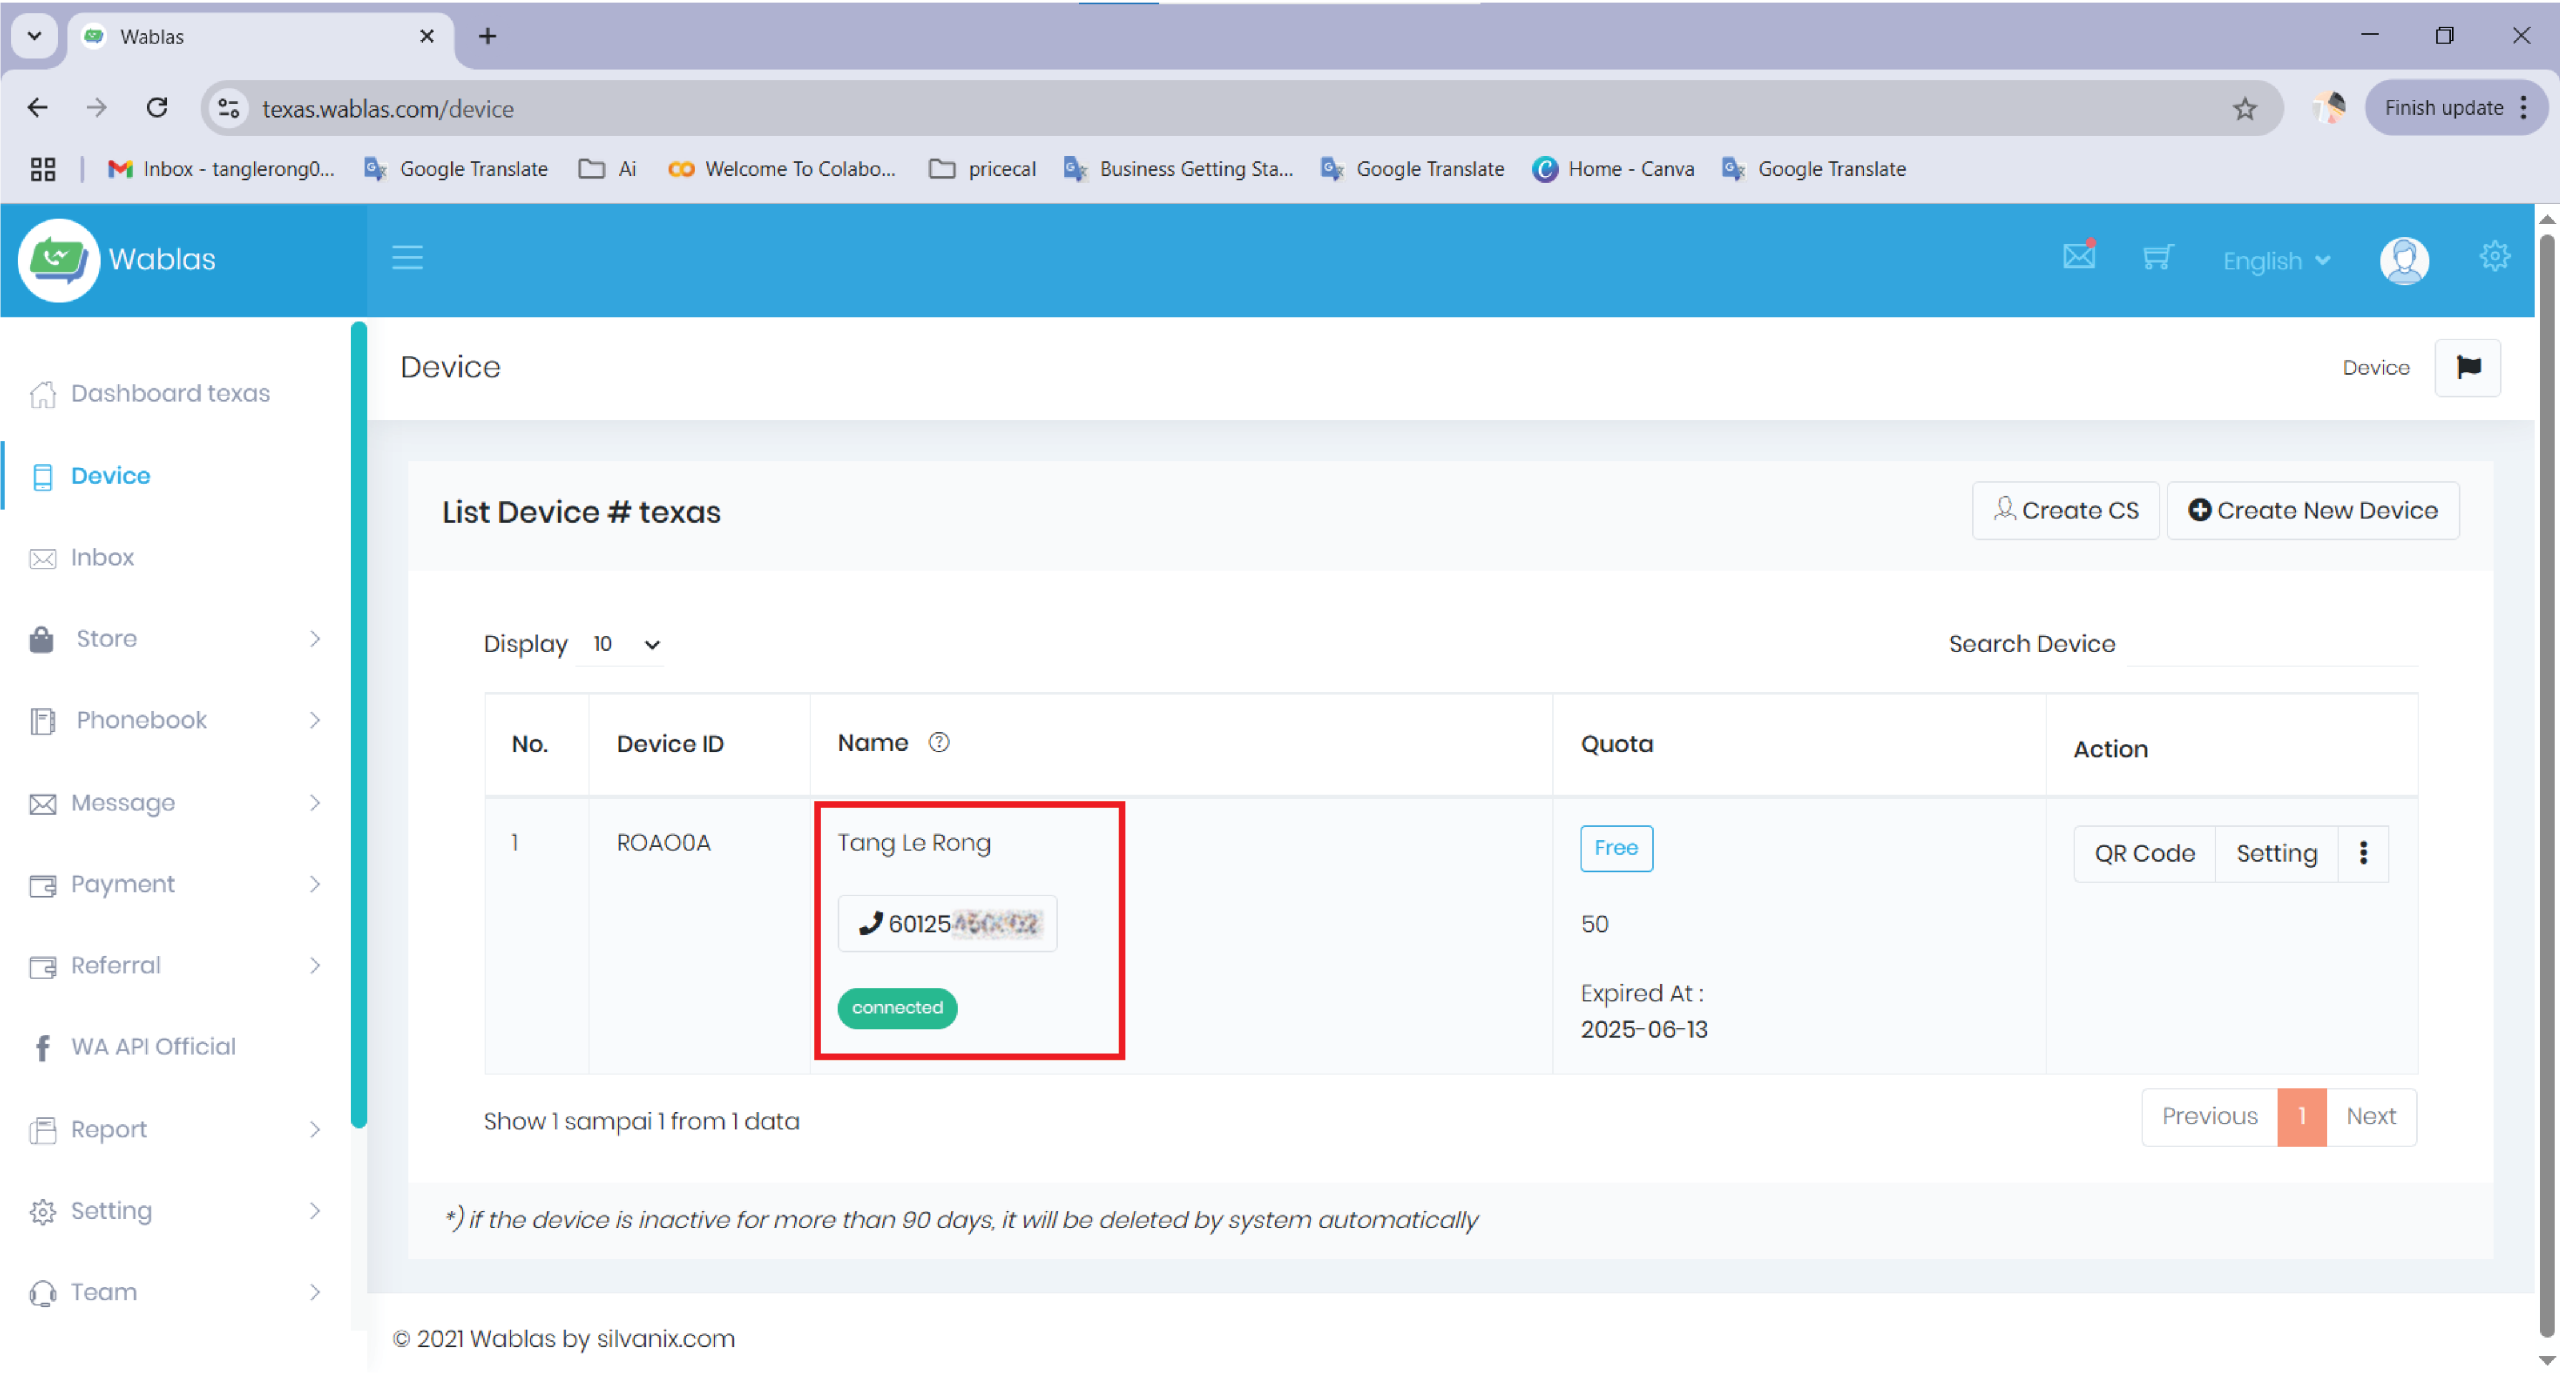Screen dimensions: 2560x1375
Task: Open the Ai bookmarks folder
Action: (x=607, y=169)
